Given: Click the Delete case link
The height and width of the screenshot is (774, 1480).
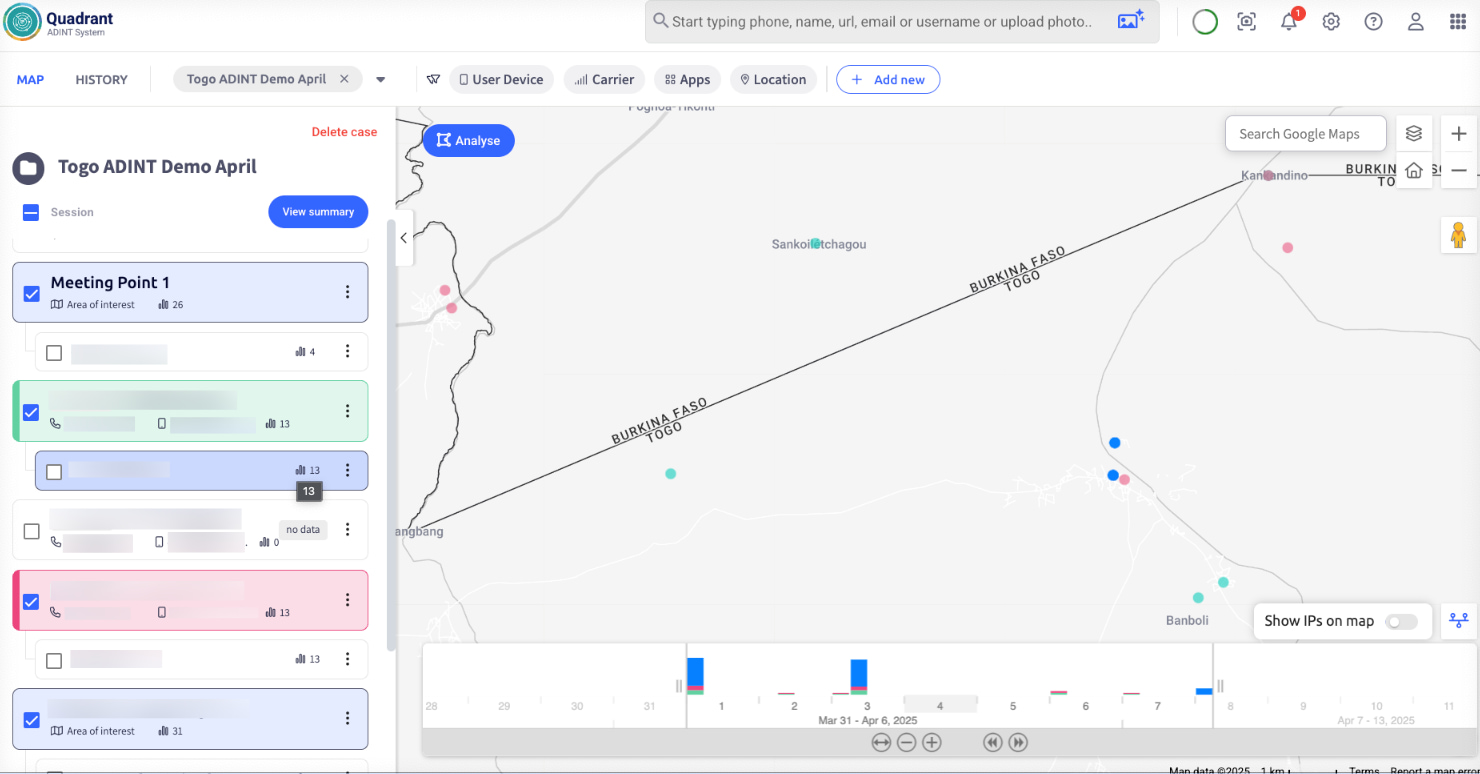Looking at the screenshot, I should (x=344, y=132).
